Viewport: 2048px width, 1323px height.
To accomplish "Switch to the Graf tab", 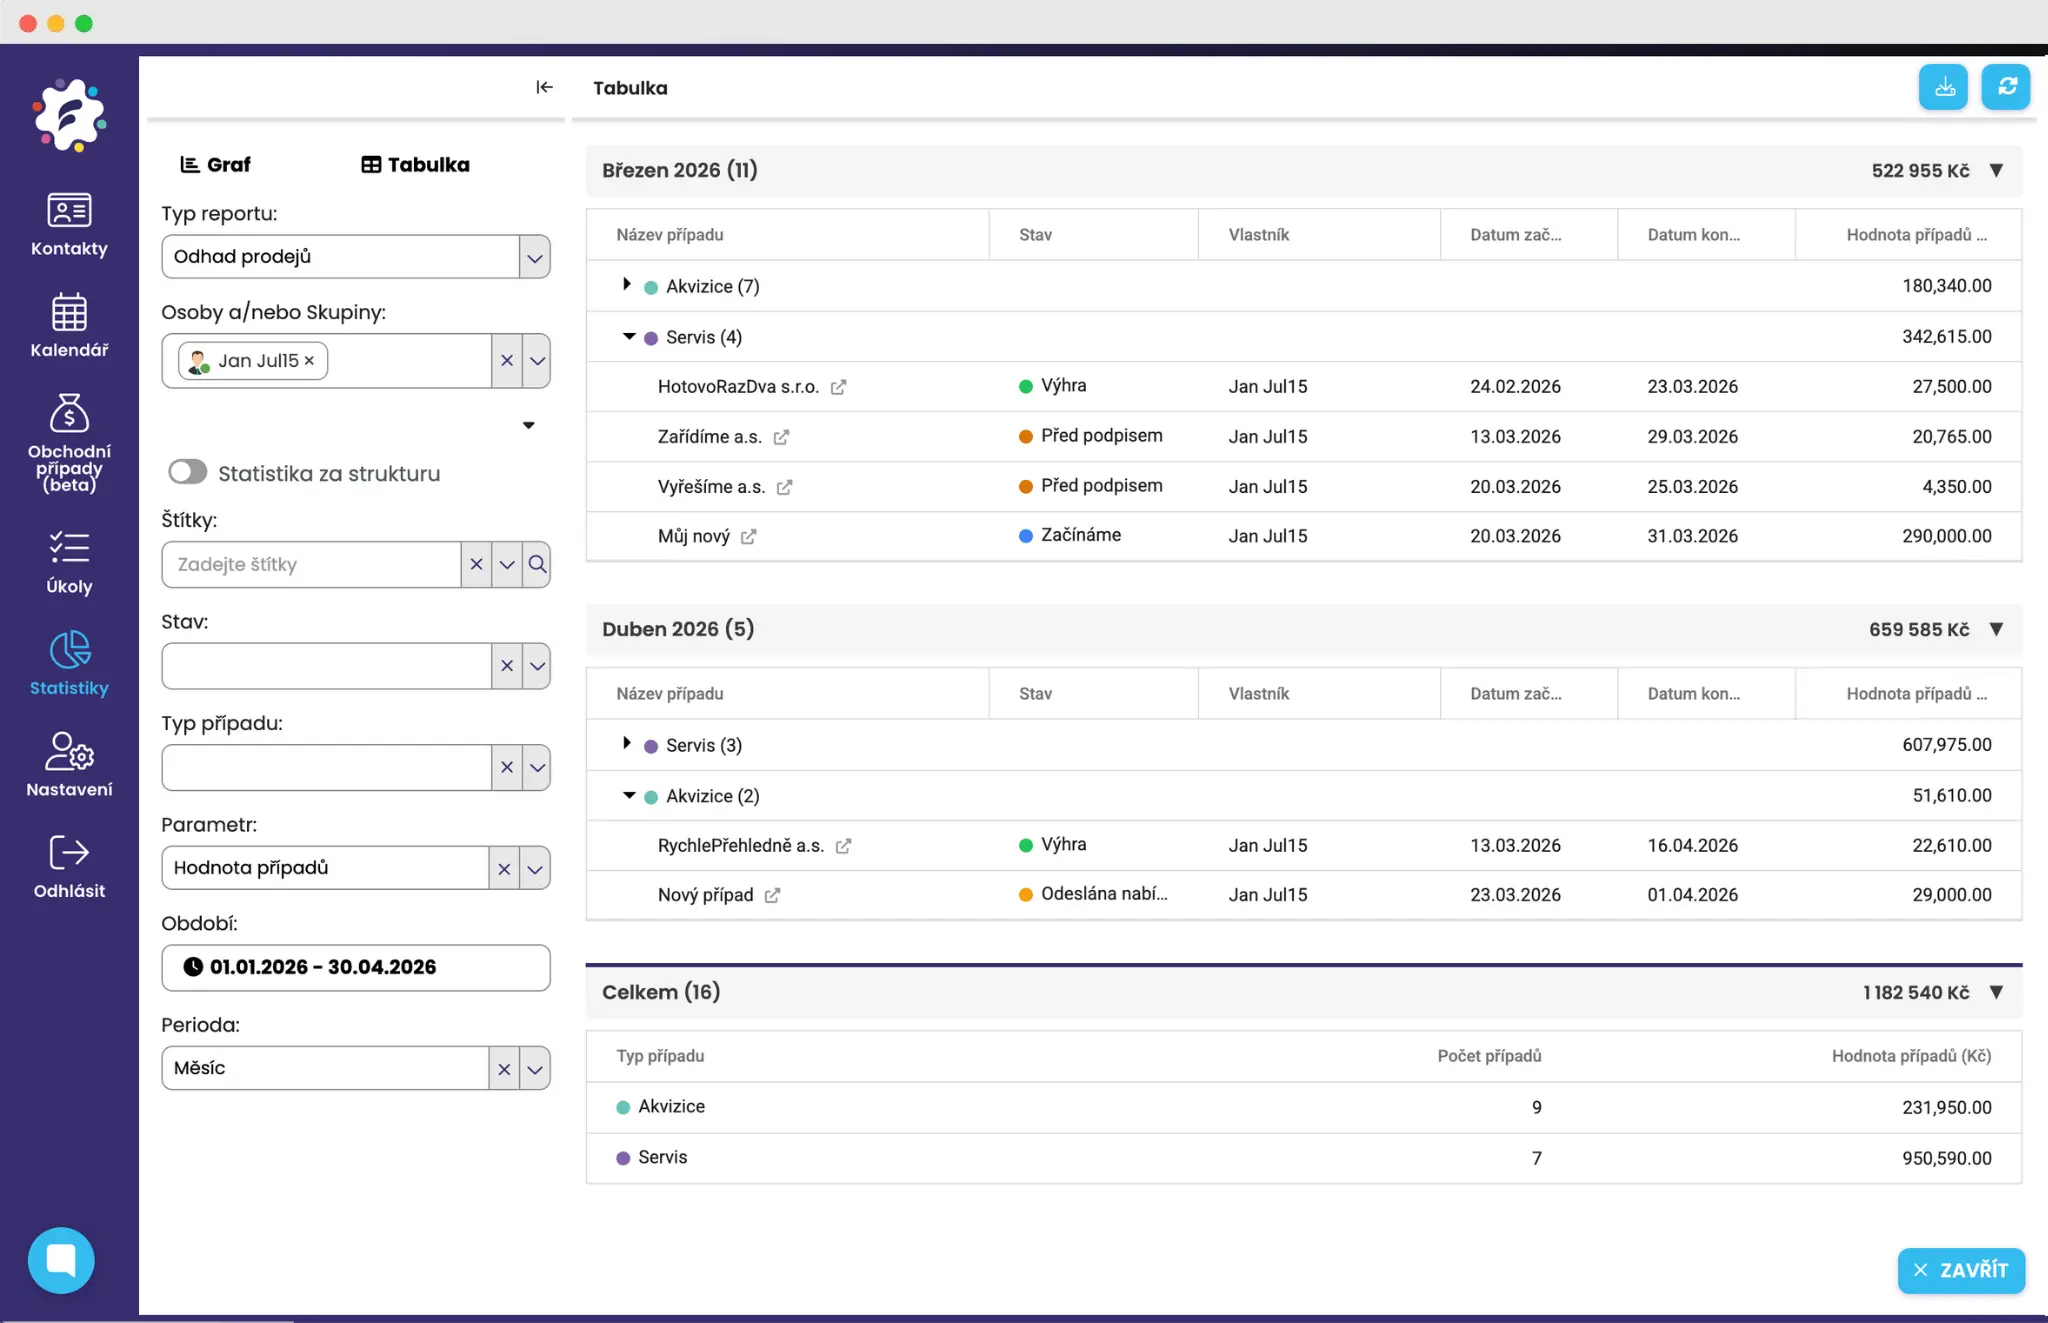I will (215, 164).
